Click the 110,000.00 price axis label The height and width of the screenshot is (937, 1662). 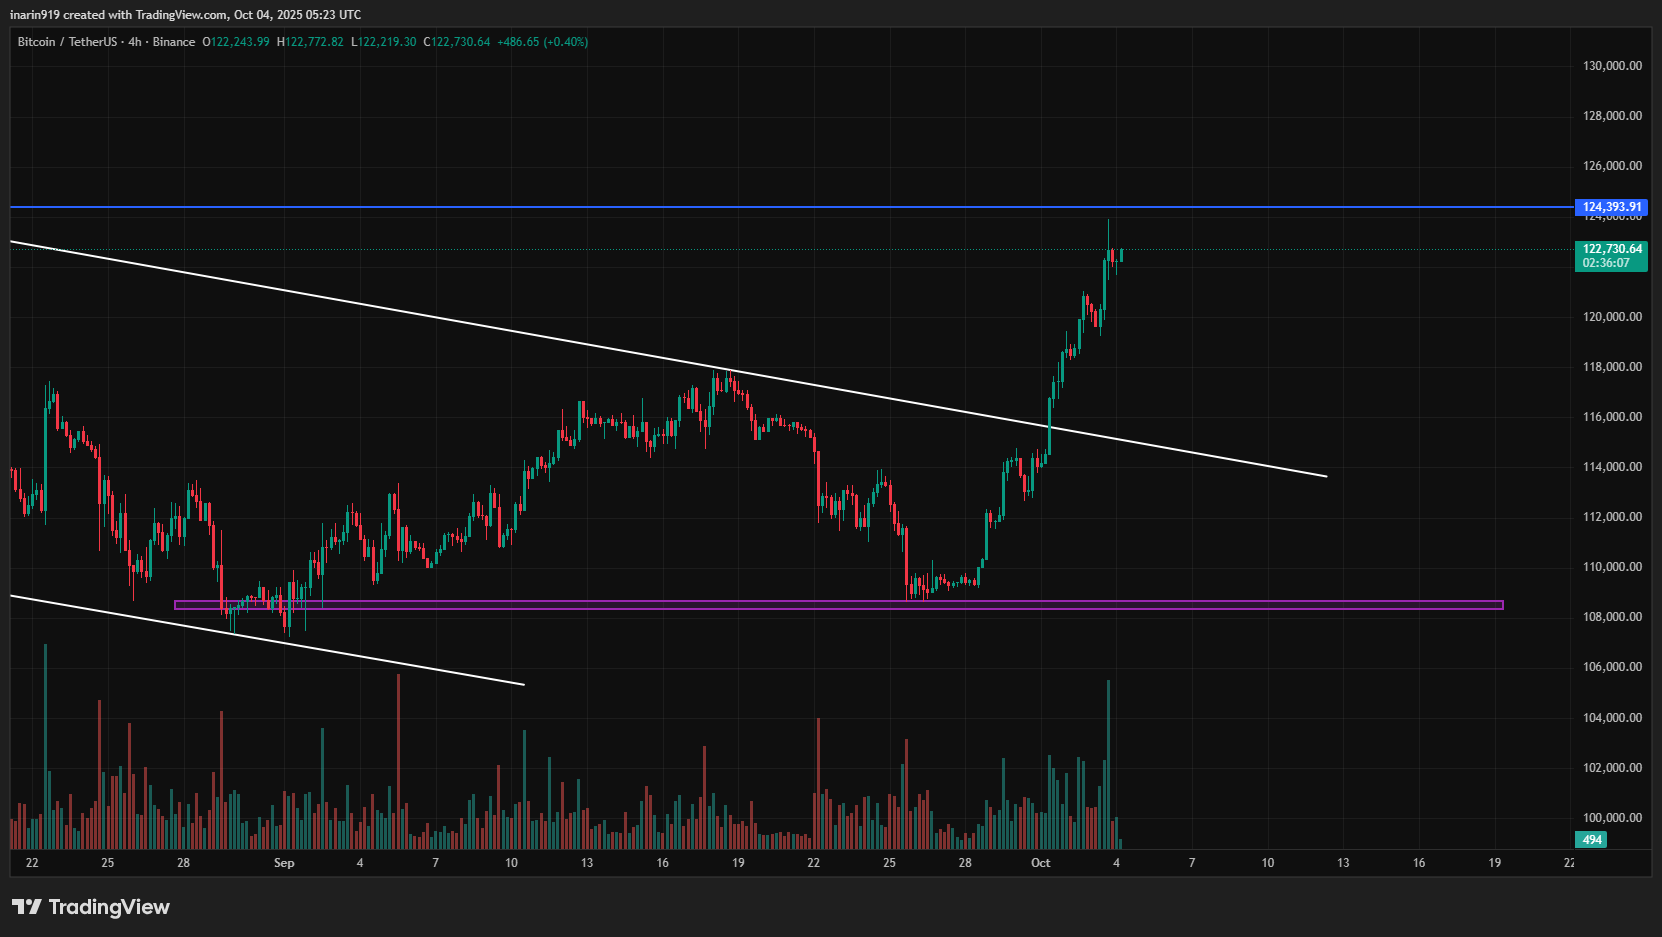(1612, 567)
